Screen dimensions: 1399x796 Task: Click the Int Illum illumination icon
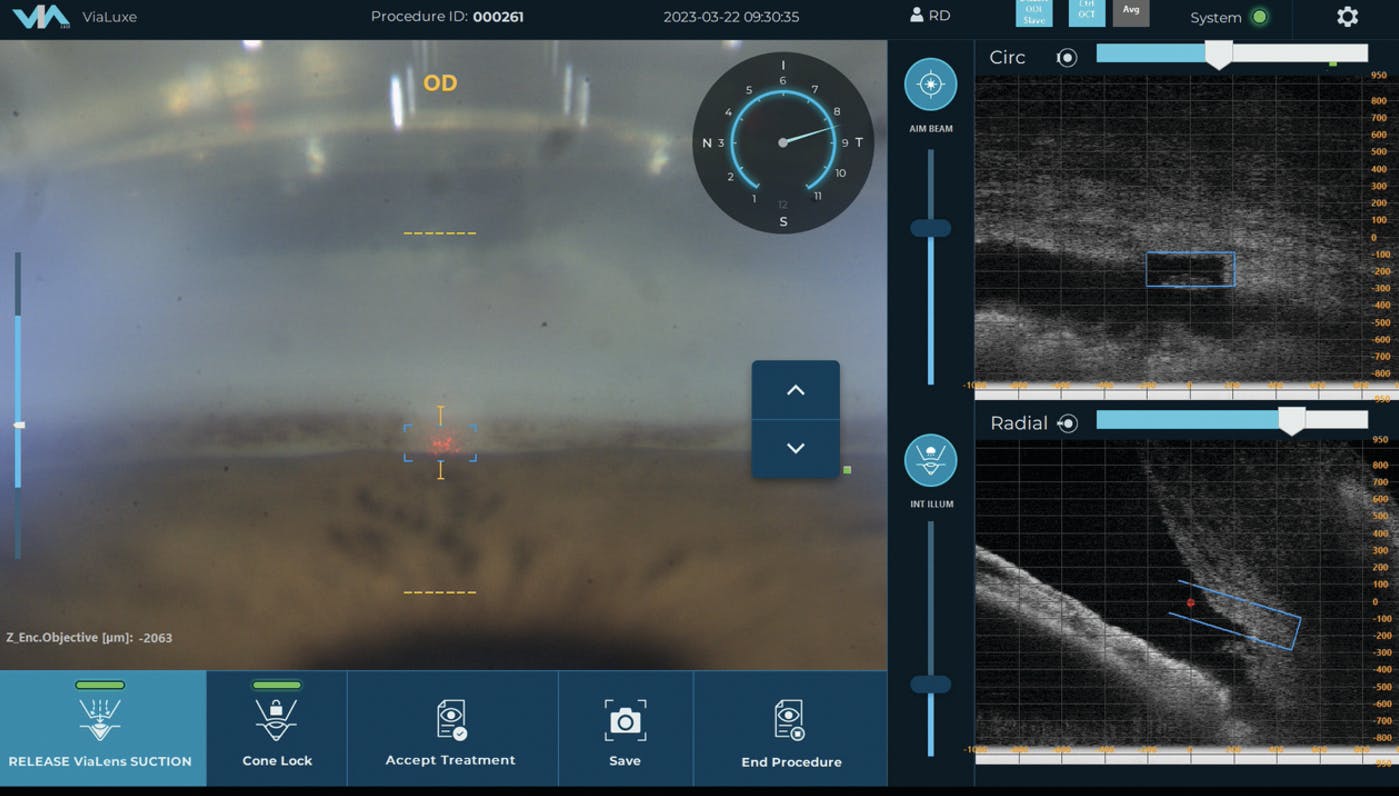(x=930, y=460)
